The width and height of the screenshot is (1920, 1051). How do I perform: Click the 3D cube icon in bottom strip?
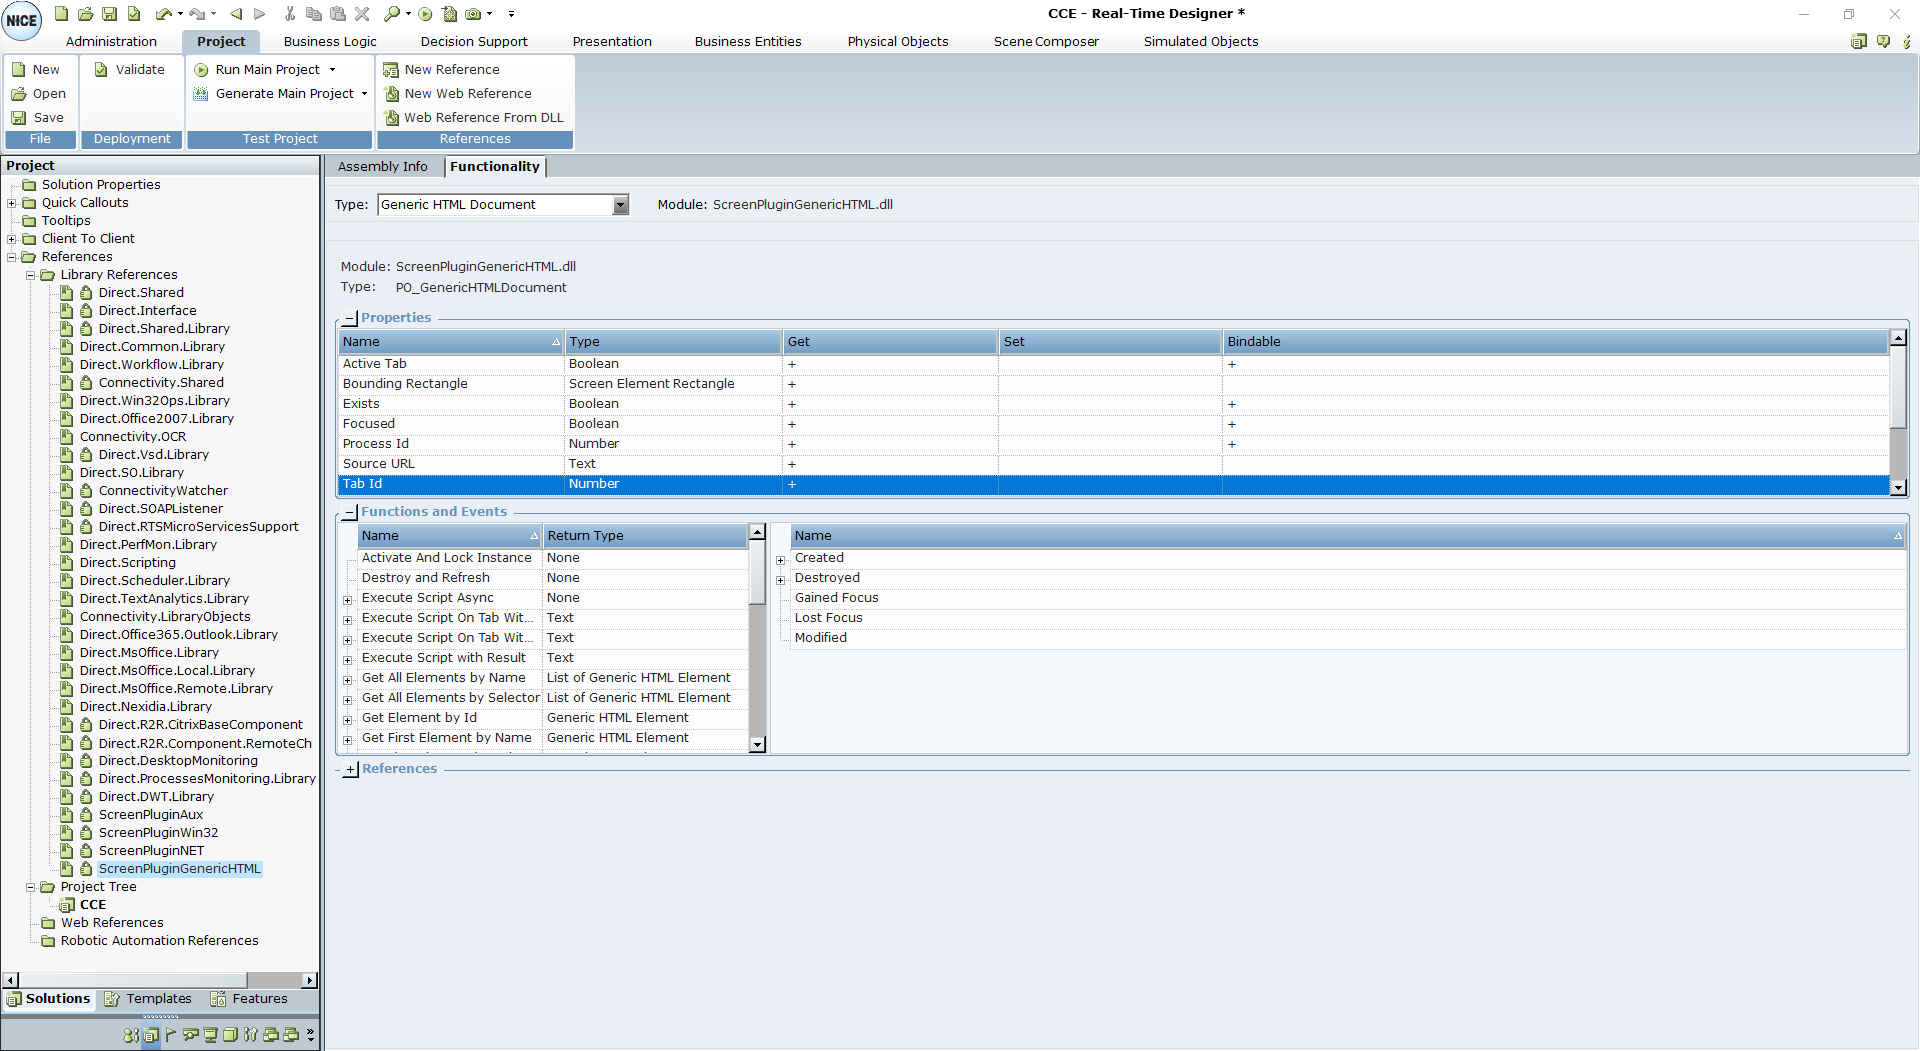click(230, 1035)
